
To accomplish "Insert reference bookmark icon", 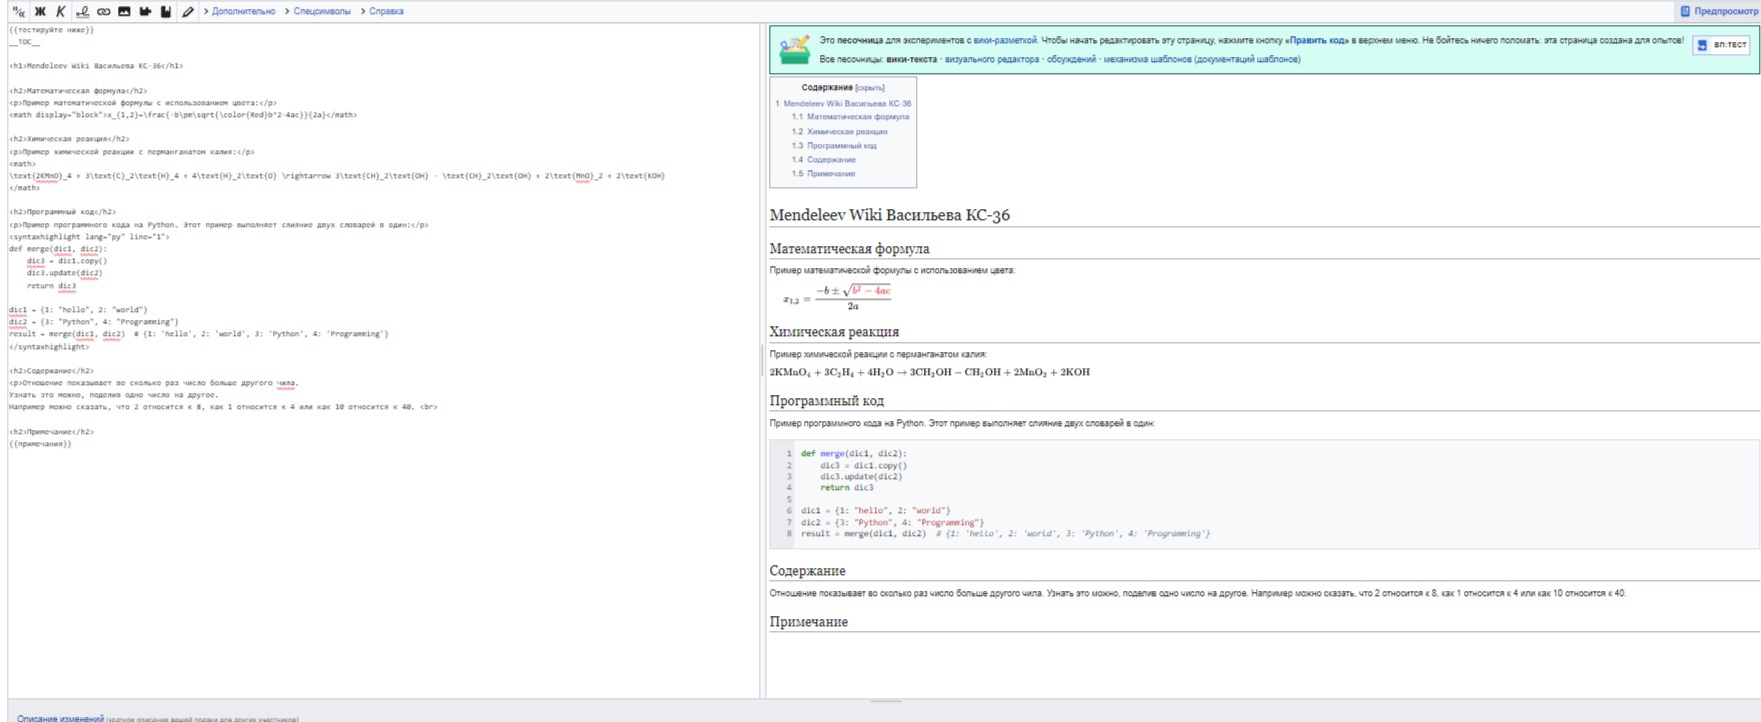I will [166, 11].
